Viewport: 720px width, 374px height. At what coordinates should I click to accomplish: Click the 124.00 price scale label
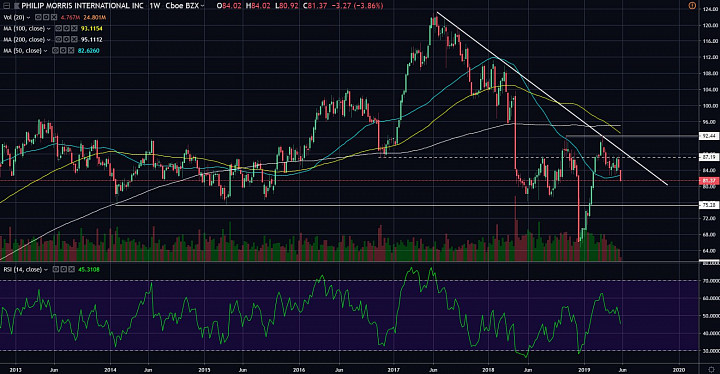pyautogui.click(x=710, y=8)
